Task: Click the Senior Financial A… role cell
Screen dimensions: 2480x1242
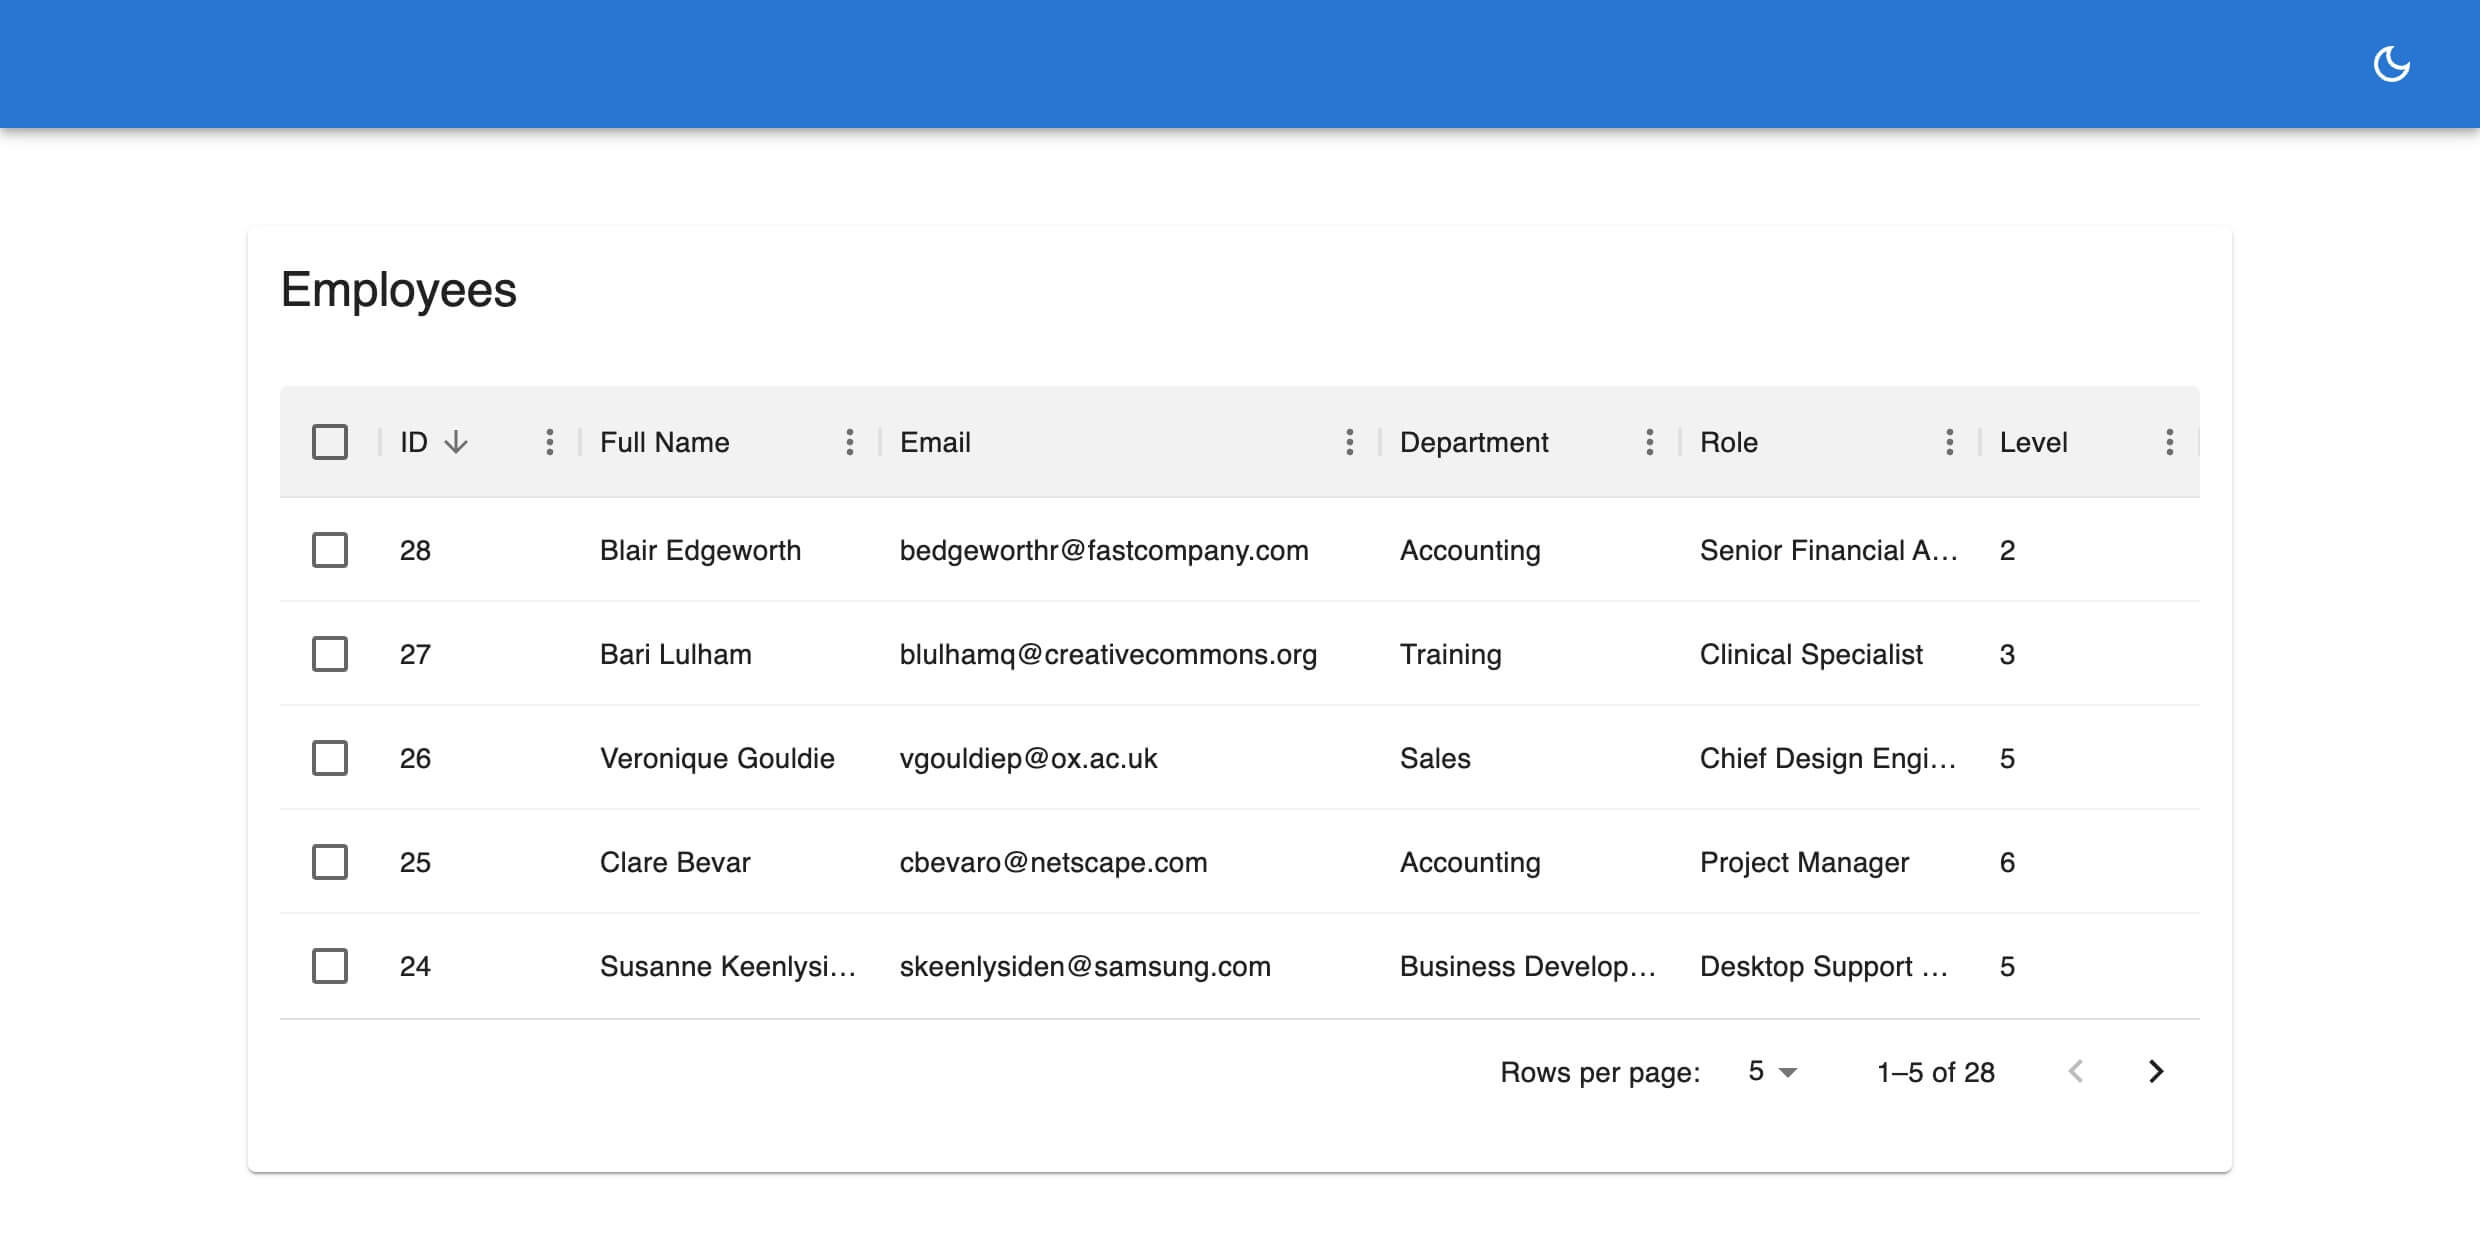Action: (1829, 550)
